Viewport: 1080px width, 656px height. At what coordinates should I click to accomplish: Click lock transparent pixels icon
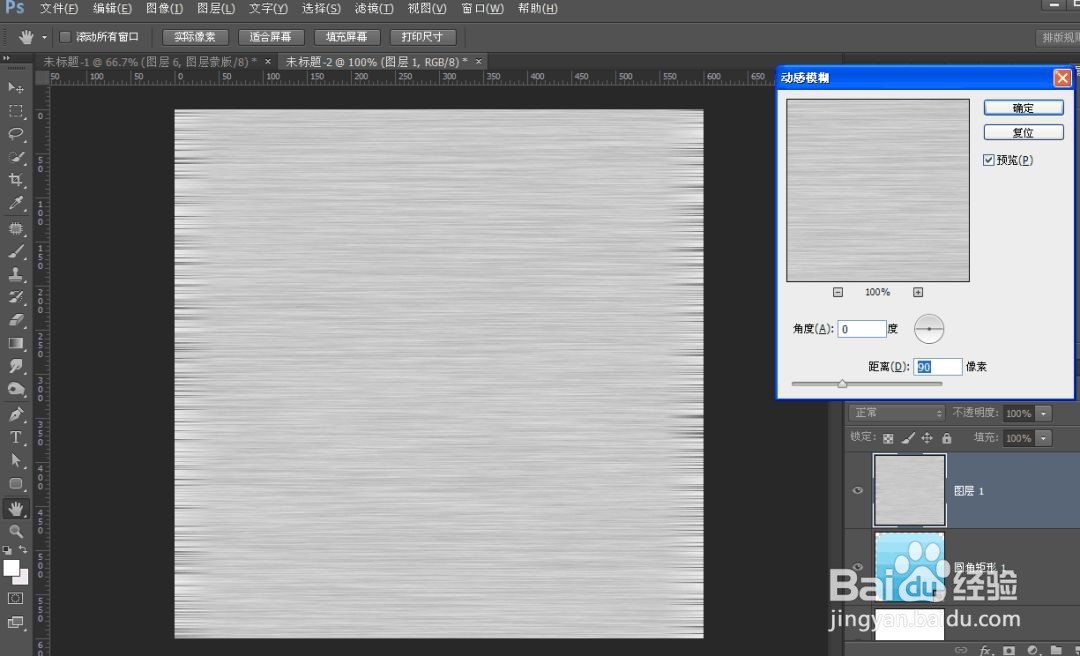[889, 438]
